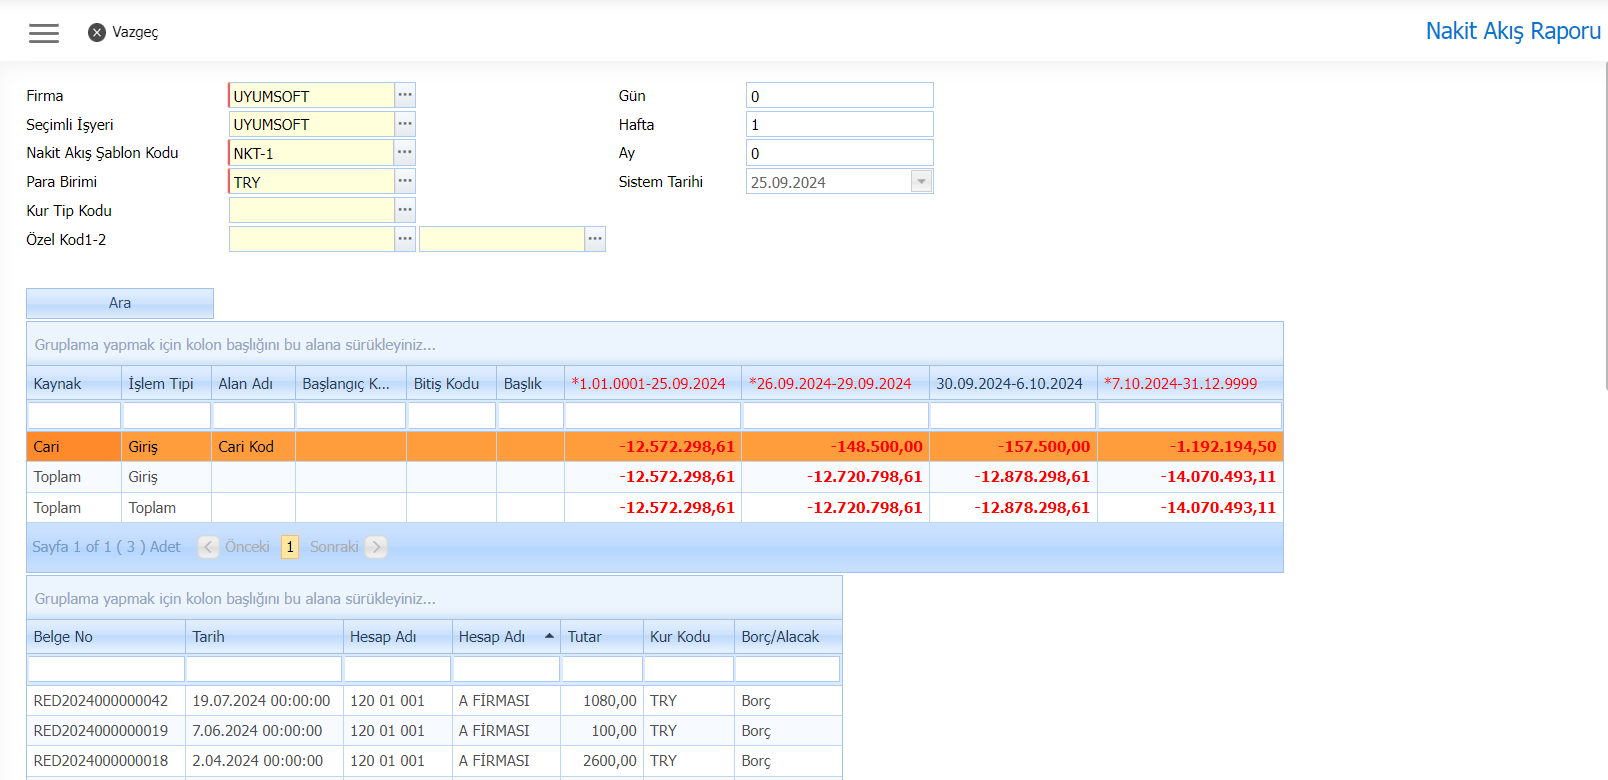This screenshot has height=780, width=1608.
Task: Click the İşlem Tipi column filter box
Action: click(x=166, y=415)
